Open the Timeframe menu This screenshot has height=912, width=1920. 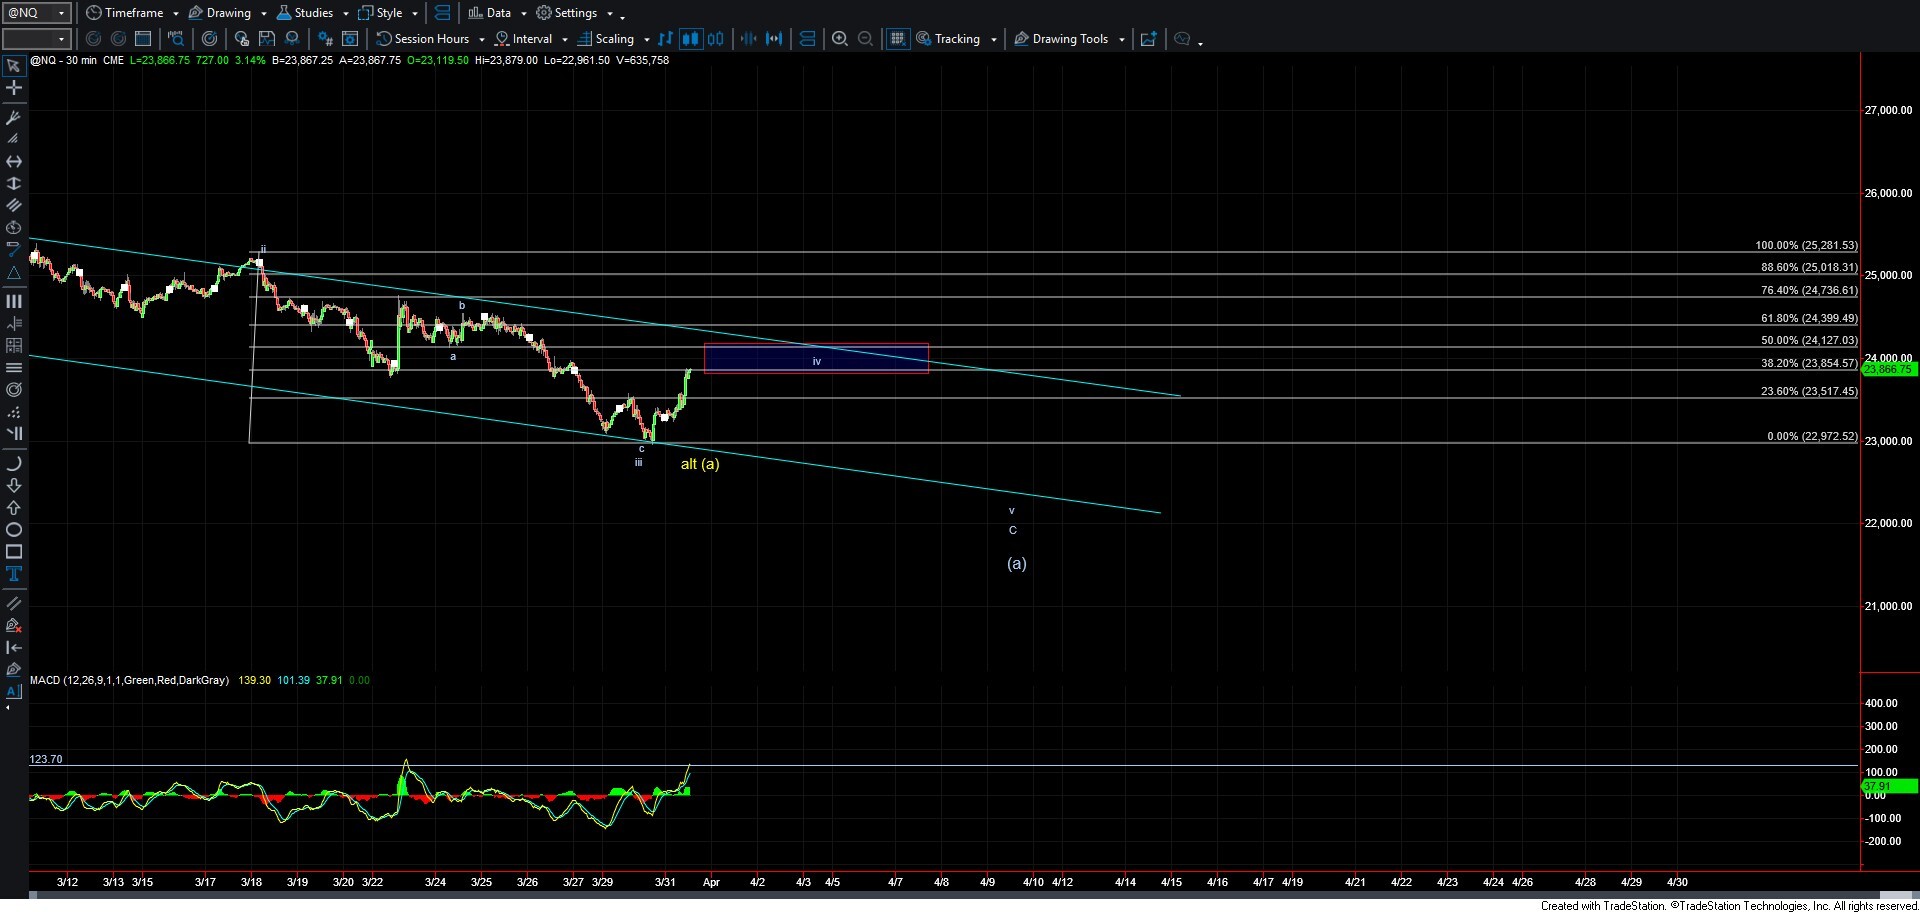133,13
